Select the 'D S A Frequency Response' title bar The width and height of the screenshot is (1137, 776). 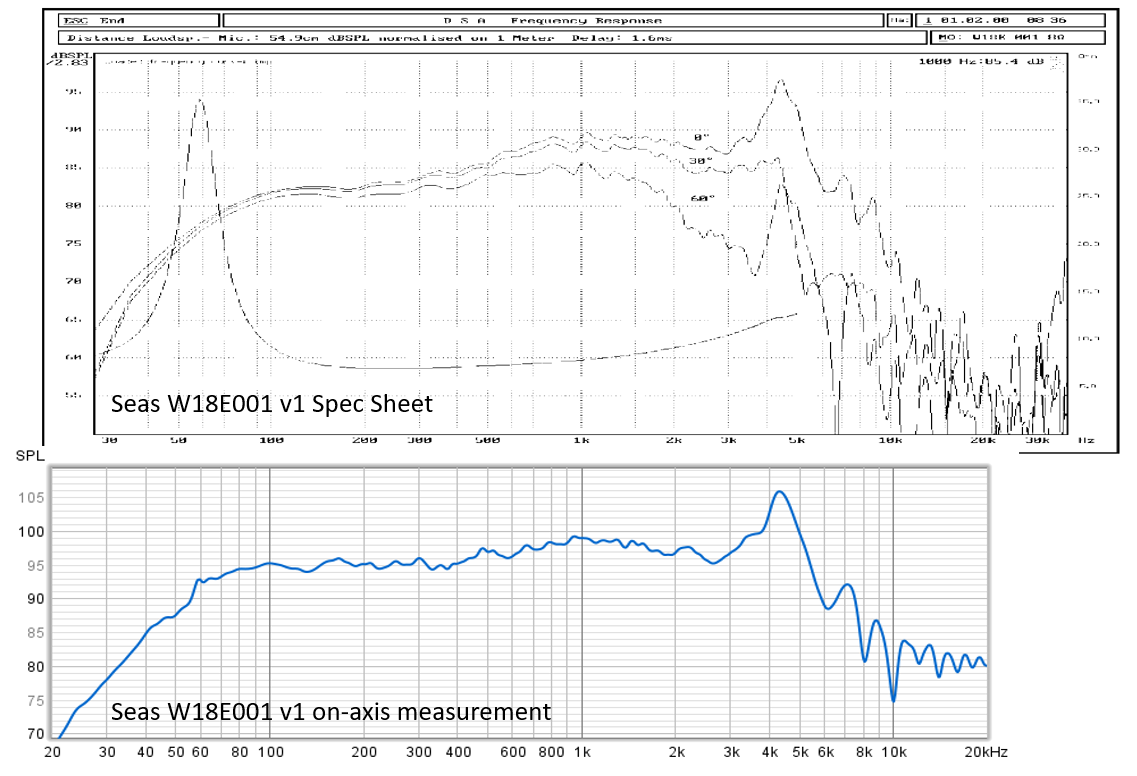click(x=553, y=20)
